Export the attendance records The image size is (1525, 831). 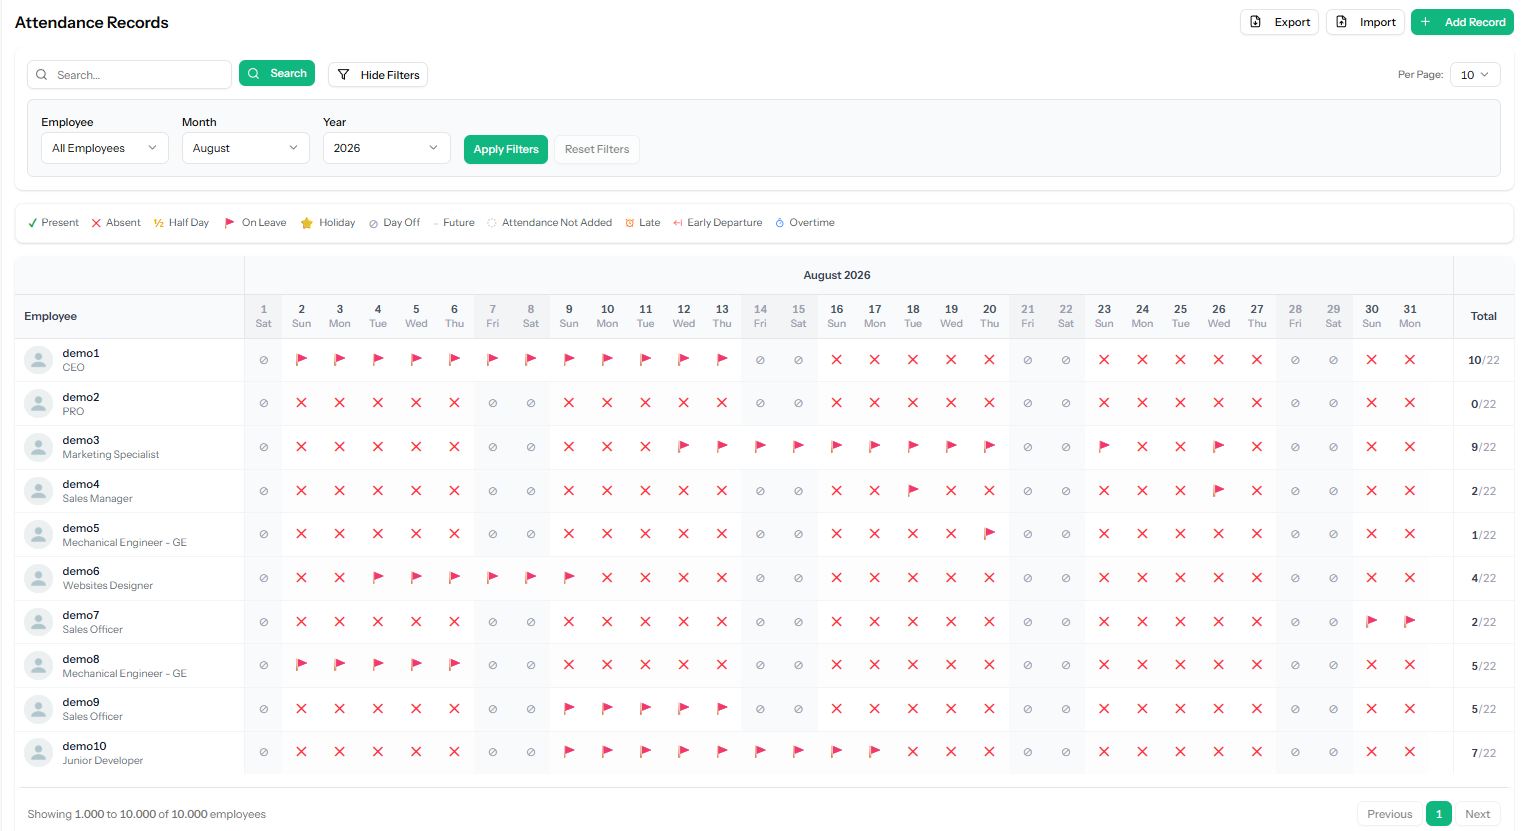1280,22
